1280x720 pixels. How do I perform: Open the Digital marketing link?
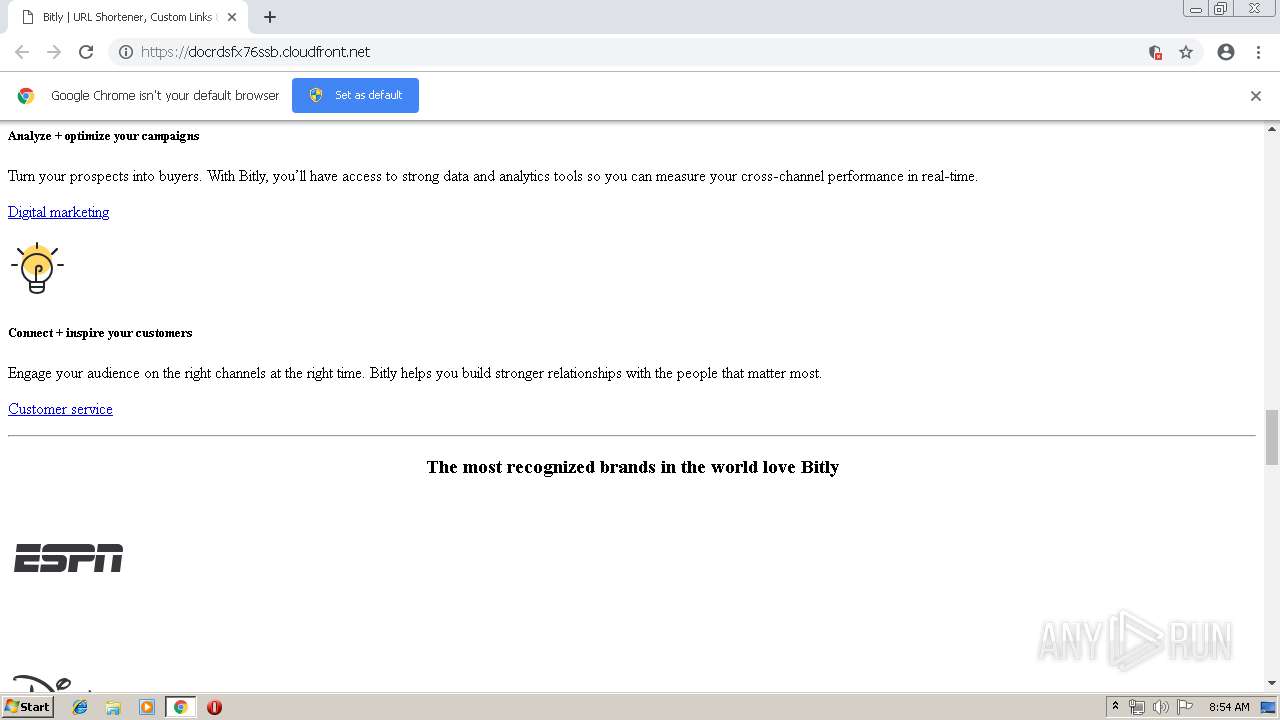pos(58,212)
